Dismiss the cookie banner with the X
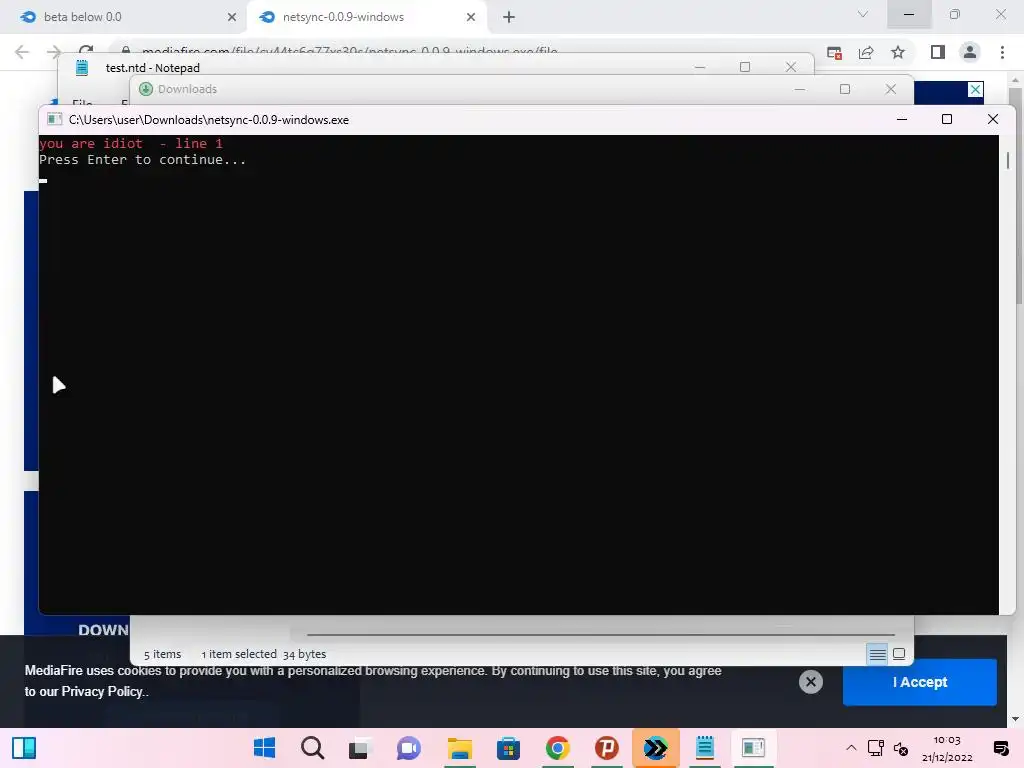The height and width of the screenshot is (768, 1024). (810, 682)
